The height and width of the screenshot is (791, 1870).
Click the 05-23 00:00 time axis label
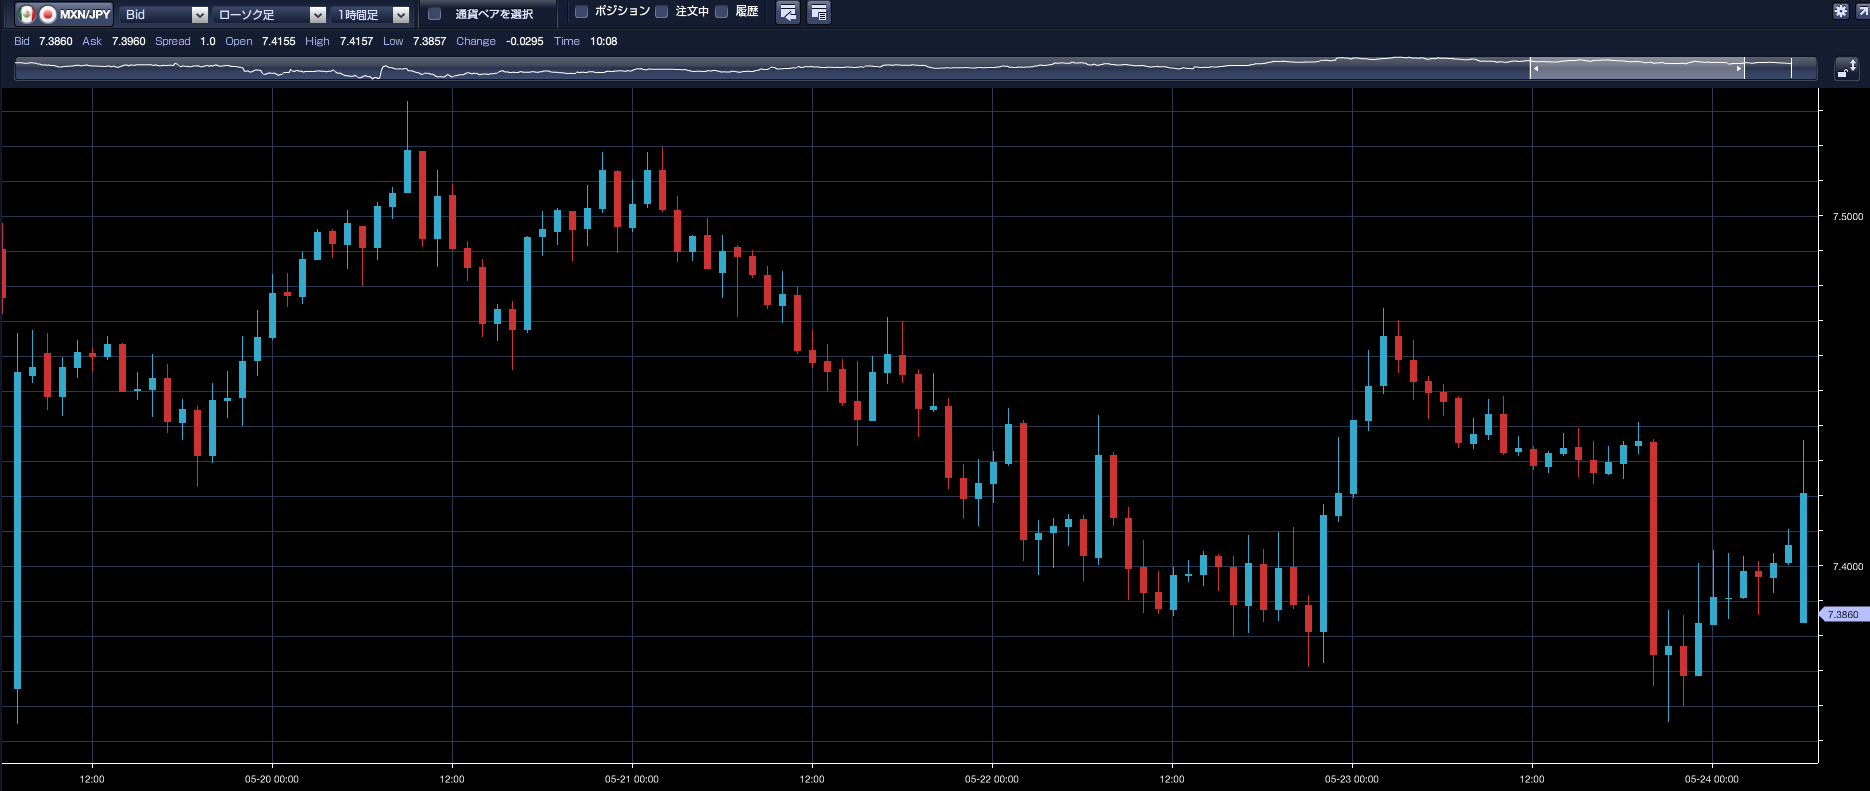[x=1351, y=779]
